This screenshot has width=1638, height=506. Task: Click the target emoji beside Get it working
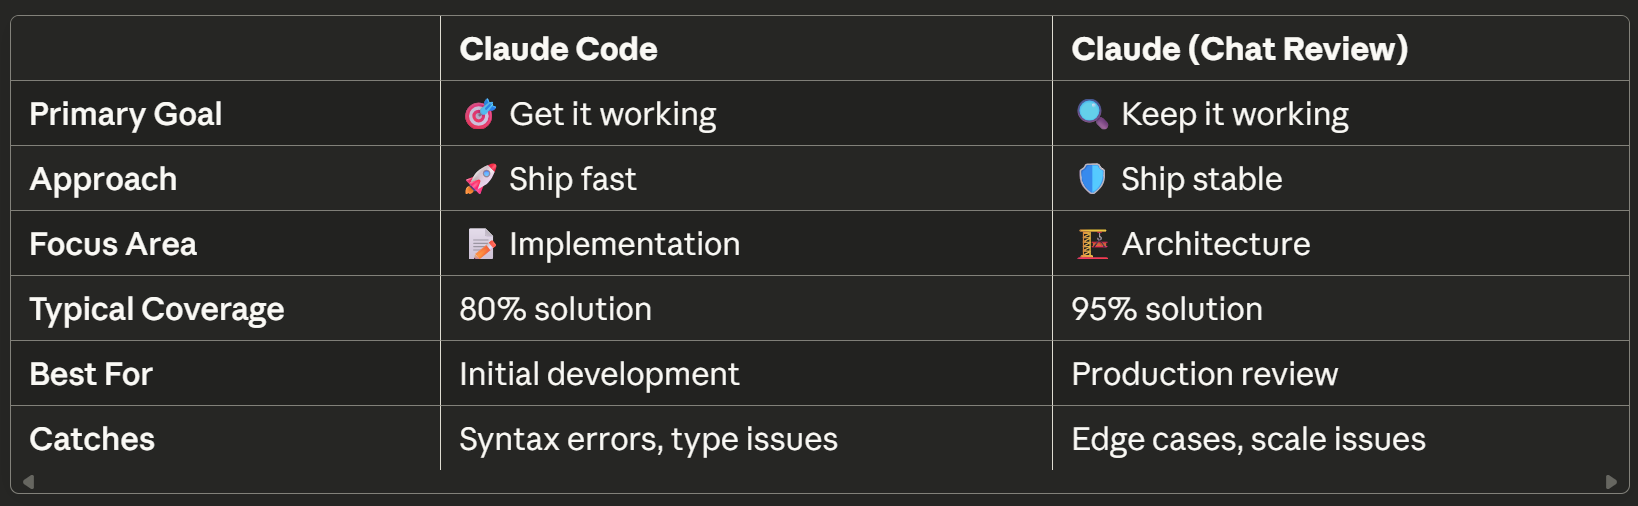[480, 115]
